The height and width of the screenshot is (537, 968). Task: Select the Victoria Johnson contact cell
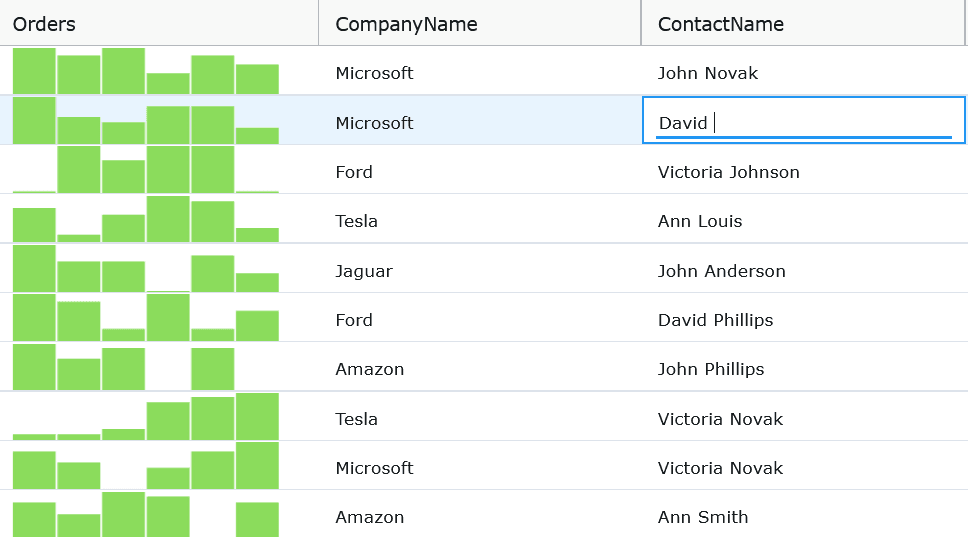point(804,170)
